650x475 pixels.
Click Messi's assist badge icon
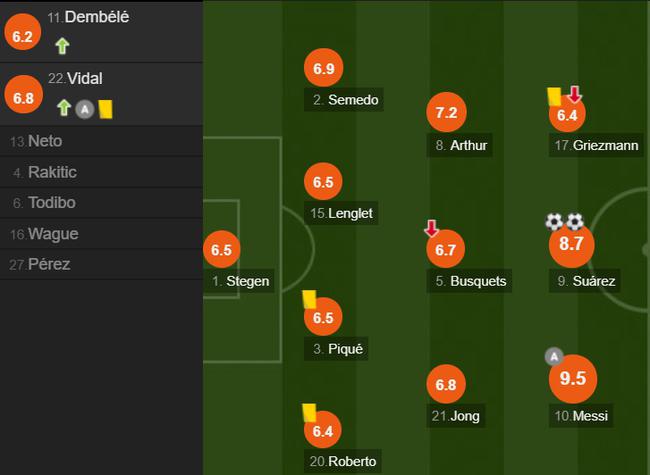coord(554,356)
